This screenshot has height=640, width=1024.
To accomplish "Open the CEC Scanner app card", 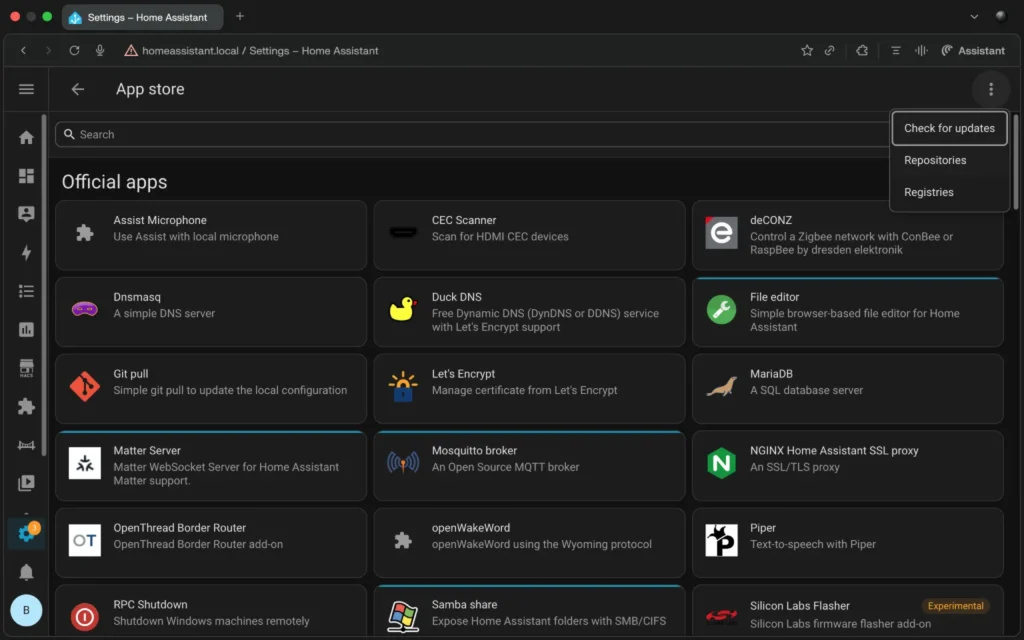I will [529, 235].
